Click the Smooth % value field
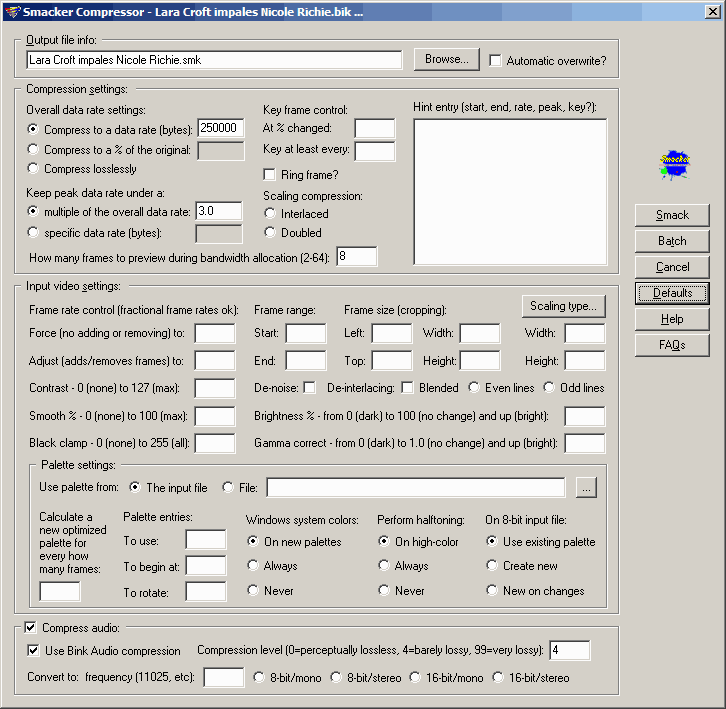 (215, 416)
